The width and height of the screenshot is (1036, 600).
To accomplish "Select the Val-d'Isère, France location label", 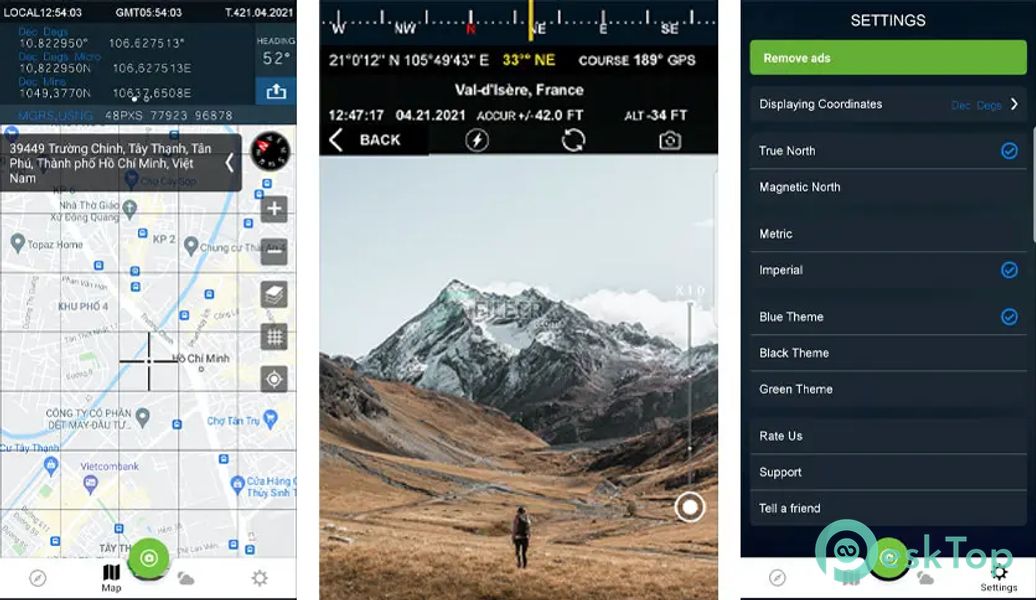I will 519,90.
